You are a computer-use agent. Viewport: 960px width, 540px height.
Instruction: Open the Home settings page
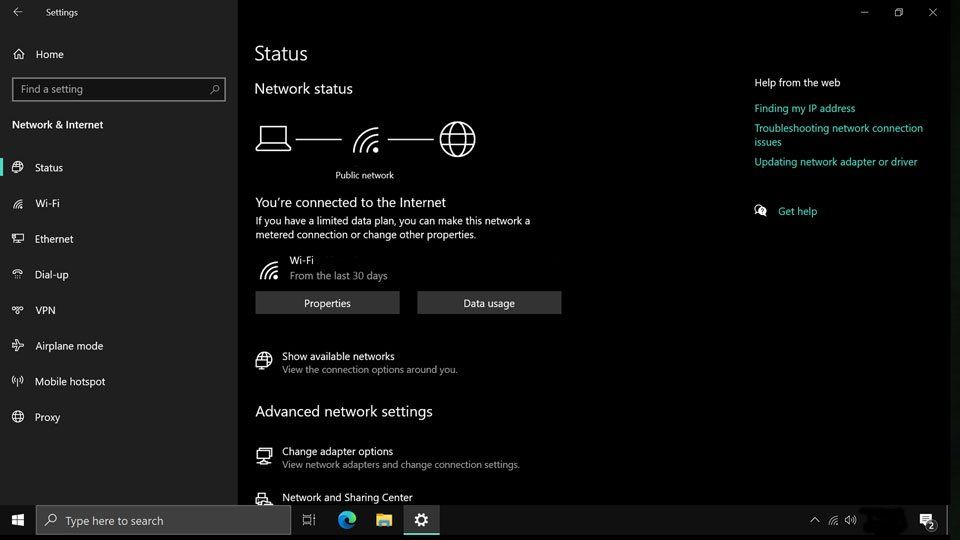point(48,54)
